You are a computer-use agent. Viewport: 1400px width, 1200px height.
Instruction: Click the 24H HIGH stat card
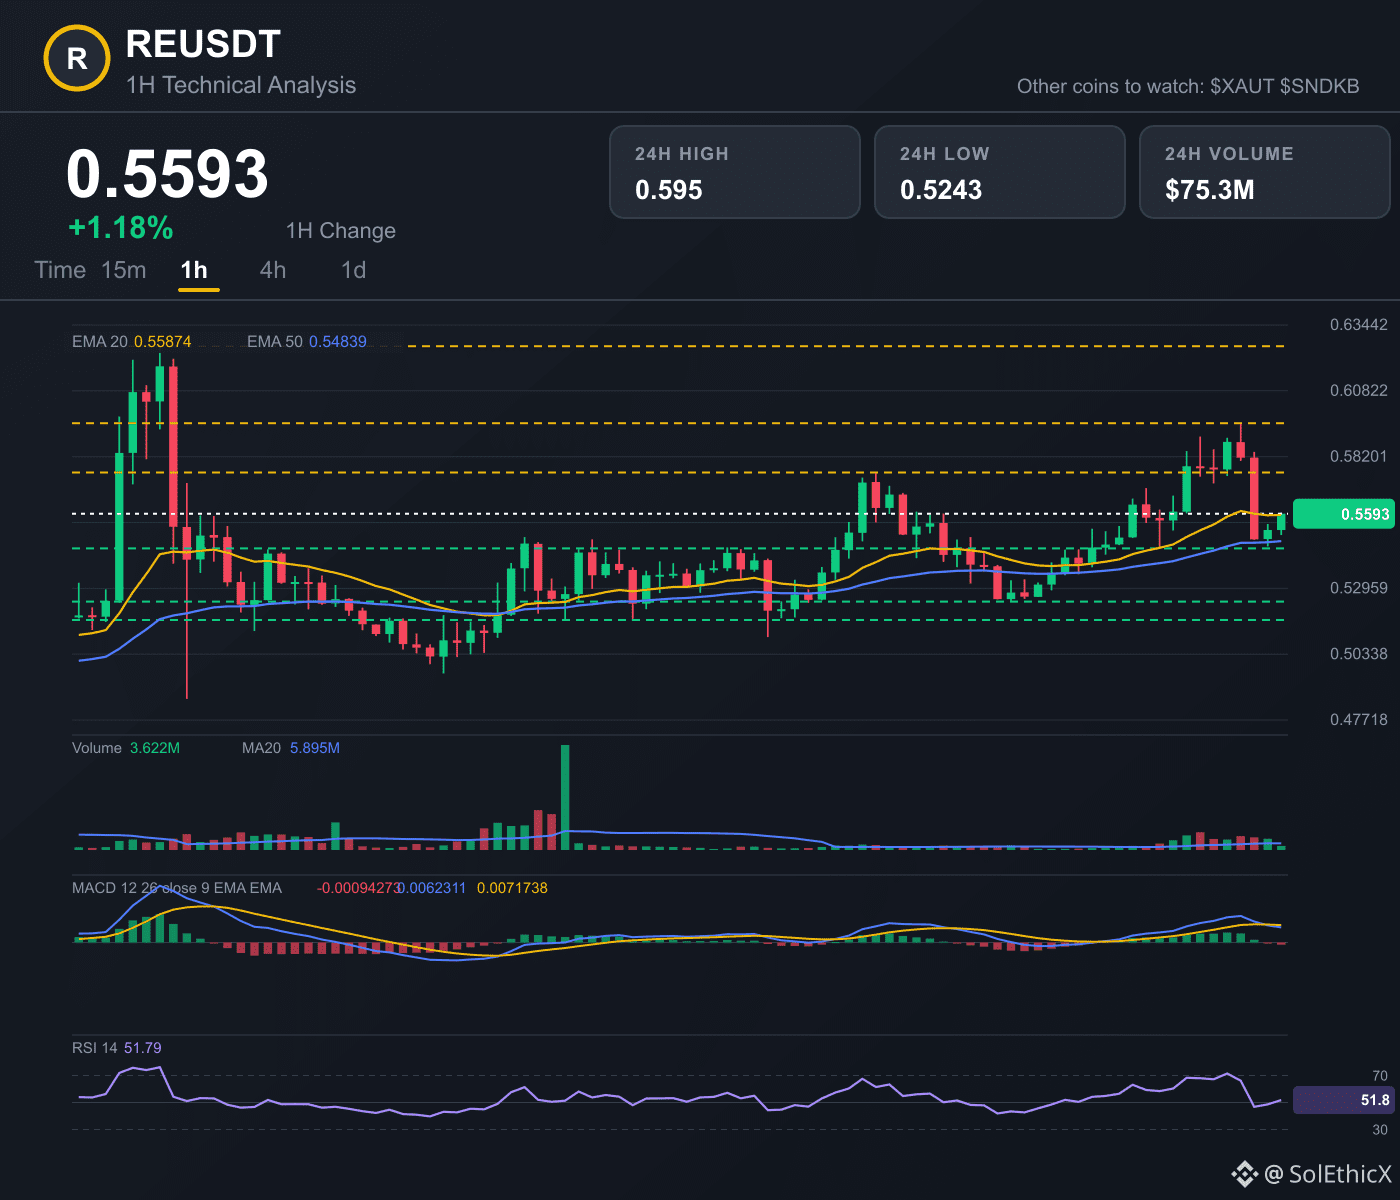click(735, 172)
